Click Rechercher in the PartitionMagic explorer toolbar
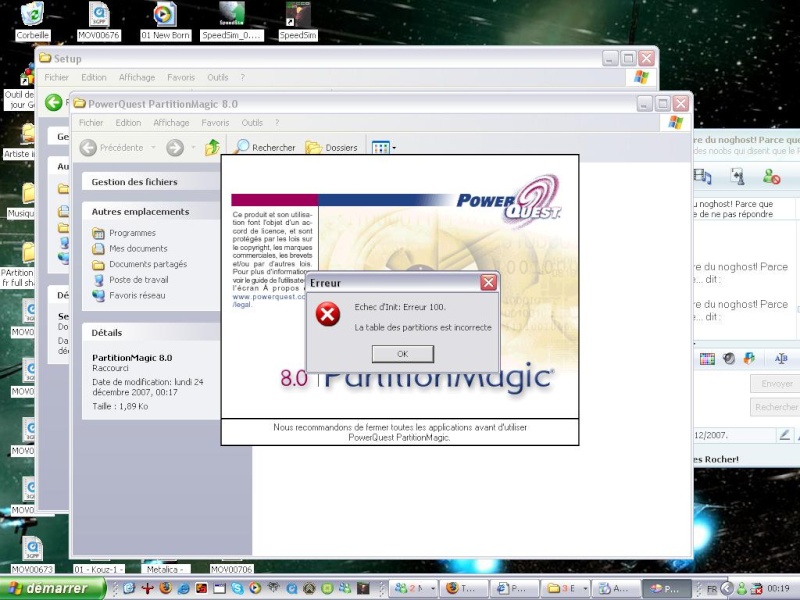This screenshot has width=800, height=600. [265, 147]
